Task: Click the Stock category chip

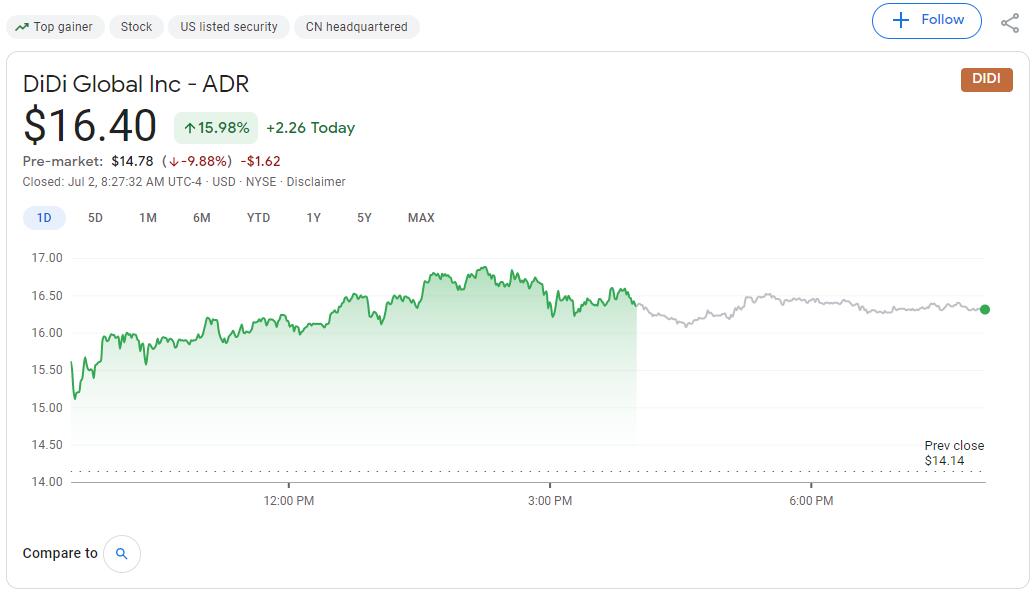Action: click(x=136, y=27)
